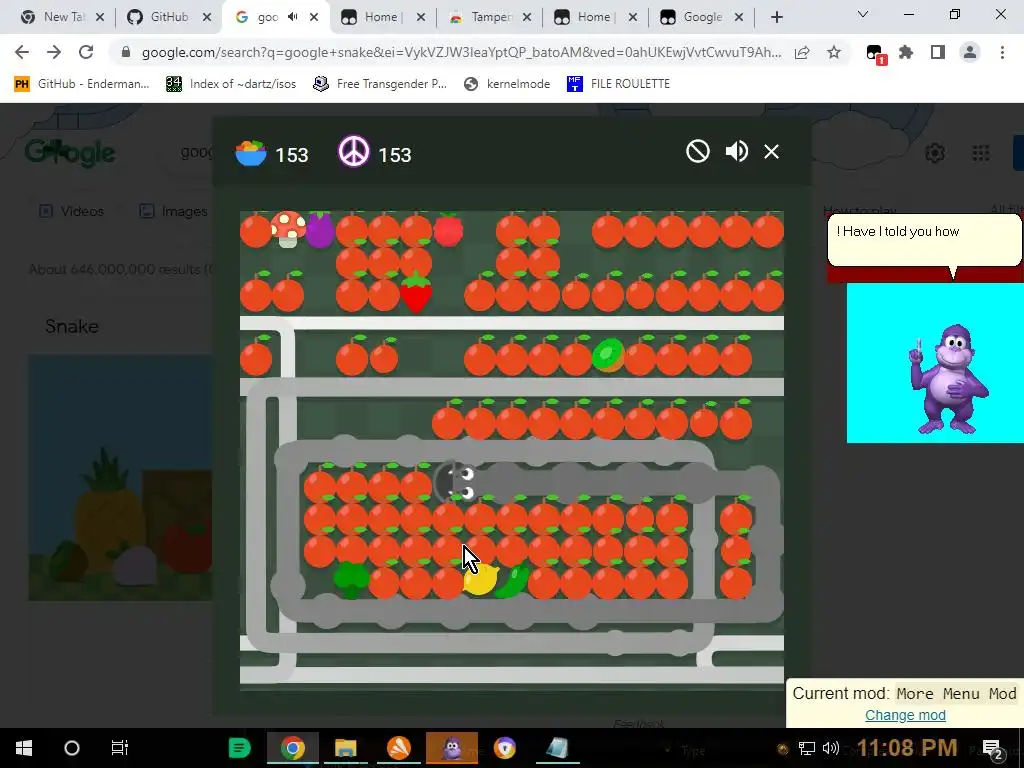Select the Images search filter

(174, 211)
